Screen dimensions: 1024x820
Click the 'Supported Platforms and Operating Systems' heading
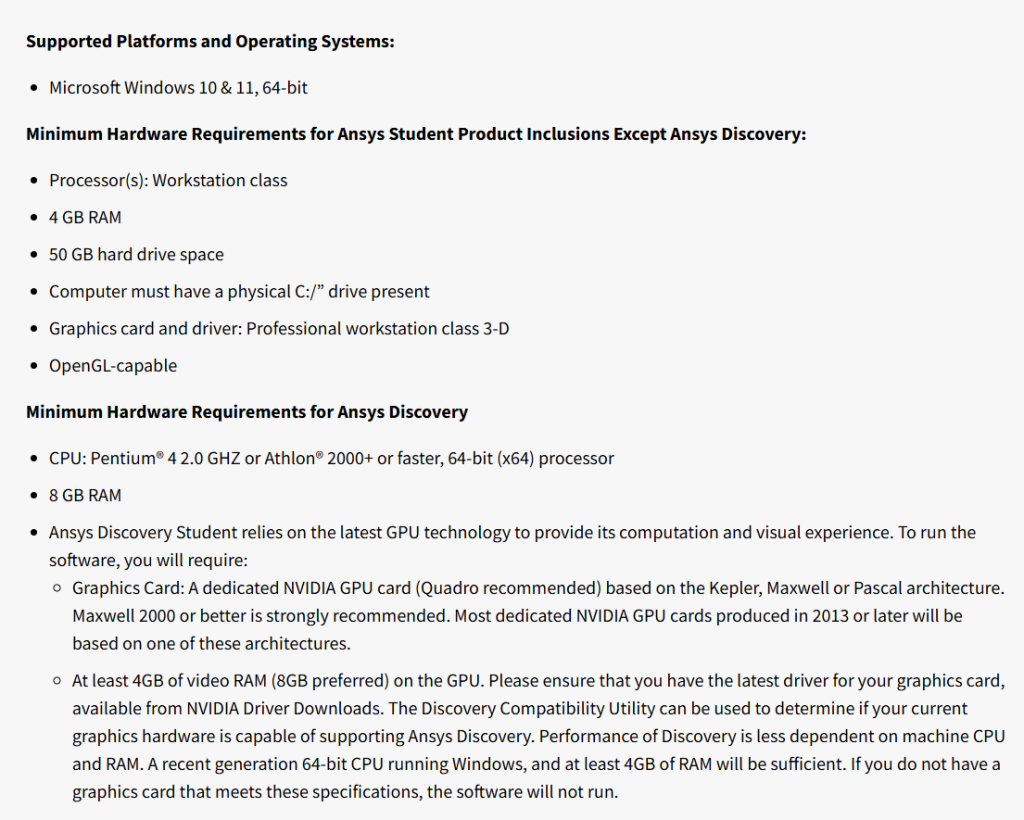210,41
